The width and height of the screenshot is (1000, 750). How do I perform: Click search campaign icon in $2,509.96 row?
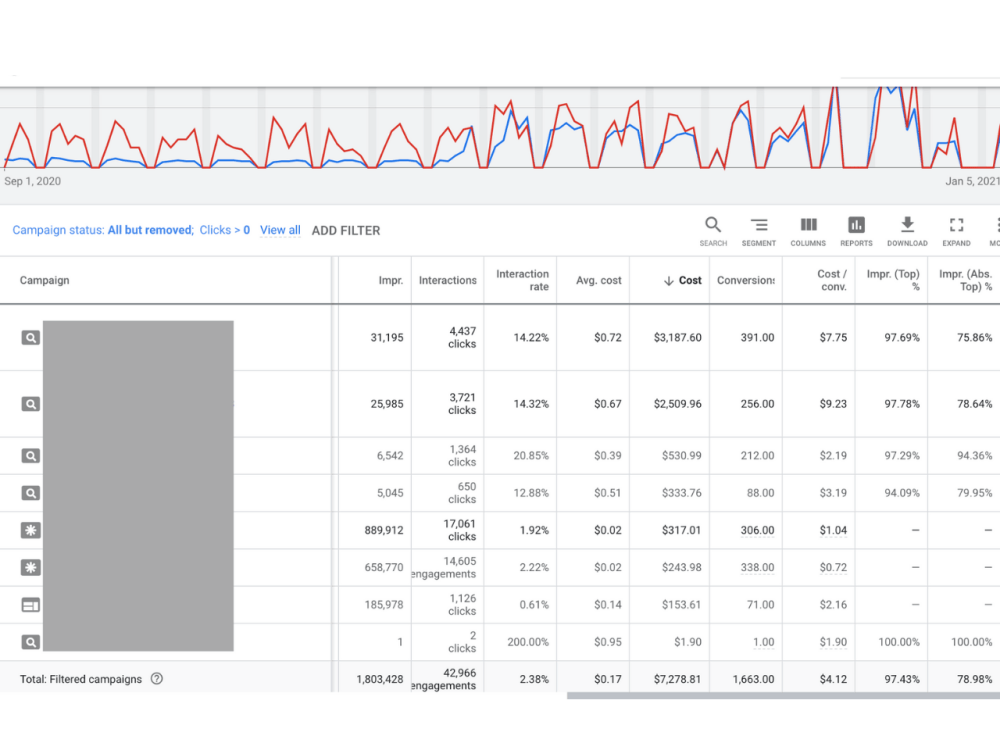(x=31, y=404)
